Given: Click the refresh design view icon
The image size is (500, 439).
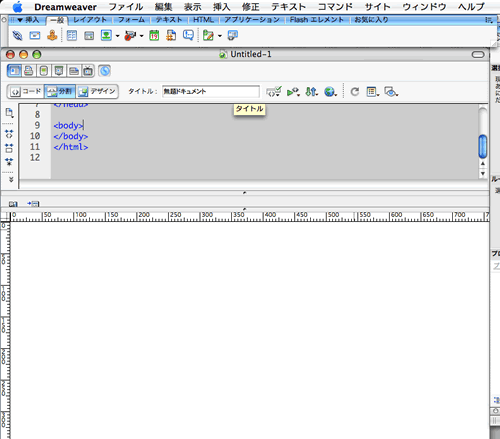Looking at the screenshot, I should click(355, 92).
